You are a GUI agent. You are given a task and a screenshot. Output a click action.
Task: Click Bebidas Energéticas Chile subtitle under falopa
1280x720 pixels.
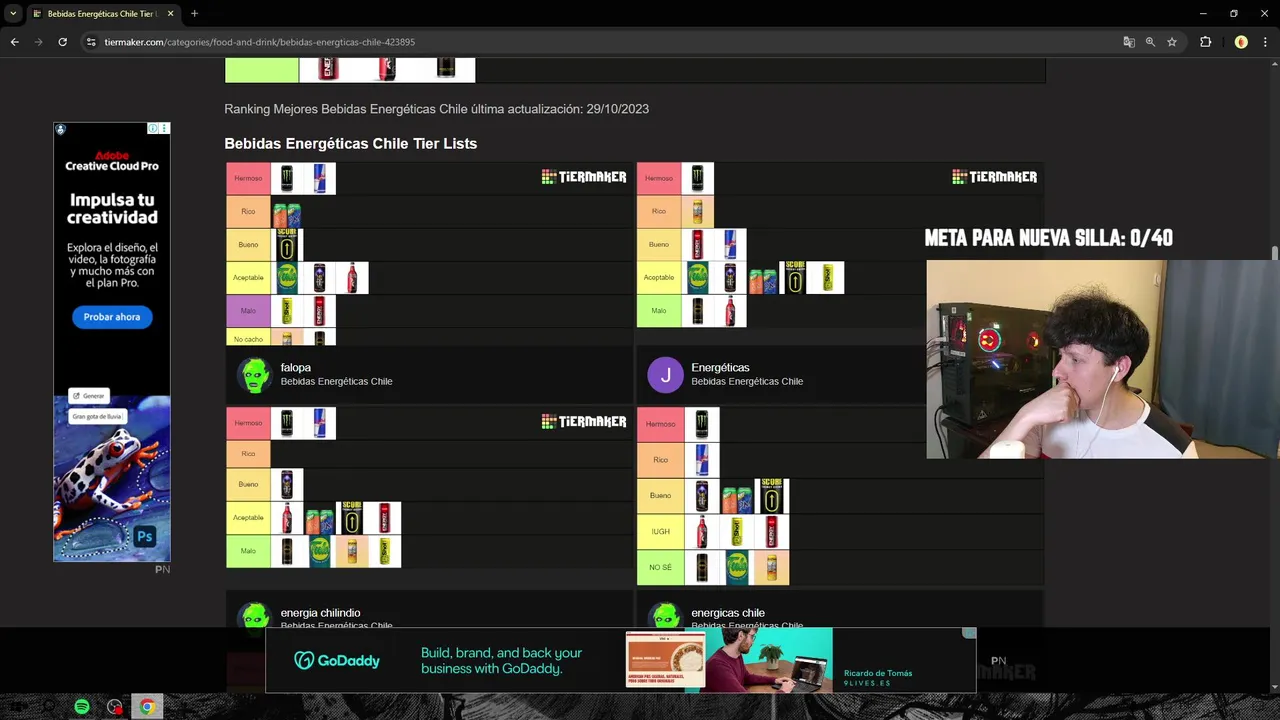coord(336,381)
